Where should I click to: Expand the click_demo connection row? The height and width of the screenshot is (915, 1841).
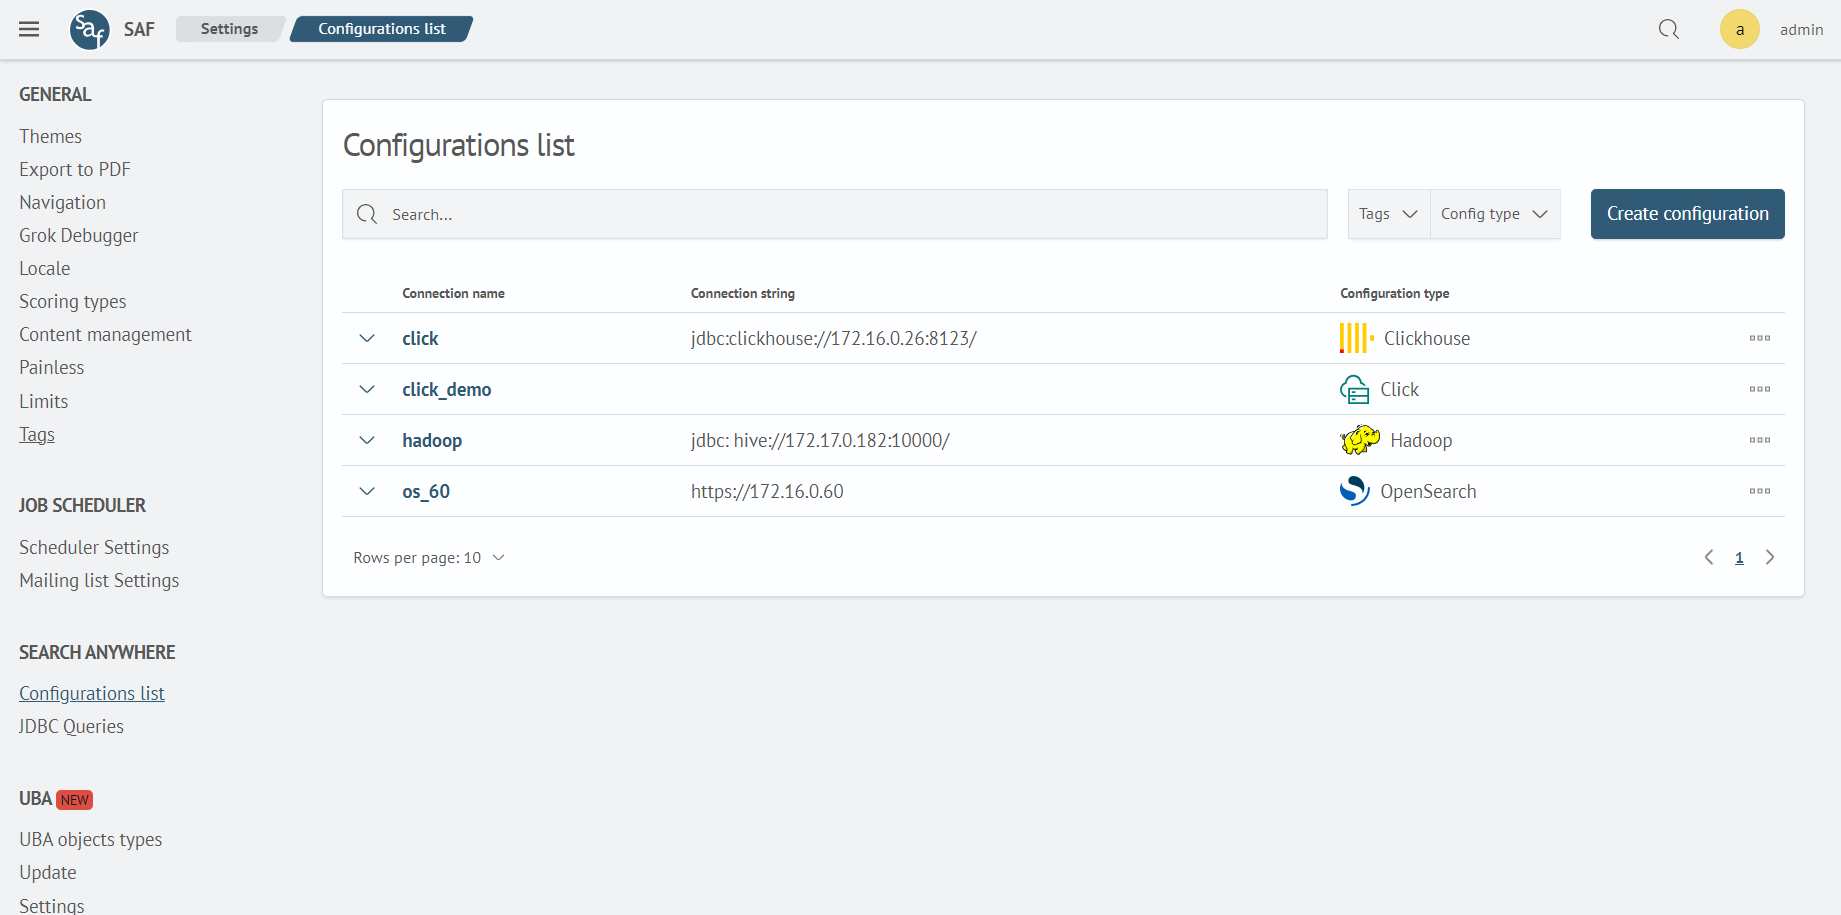tap(367, 389)
